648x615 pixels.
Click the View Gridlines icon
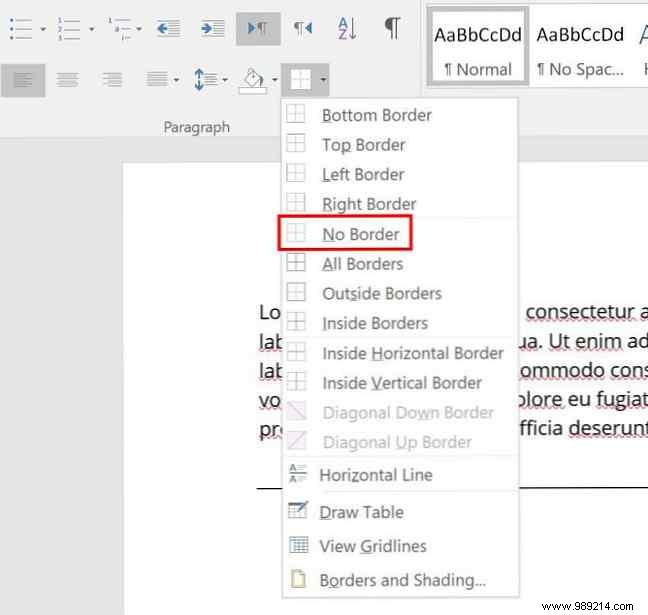pos(298,545)
